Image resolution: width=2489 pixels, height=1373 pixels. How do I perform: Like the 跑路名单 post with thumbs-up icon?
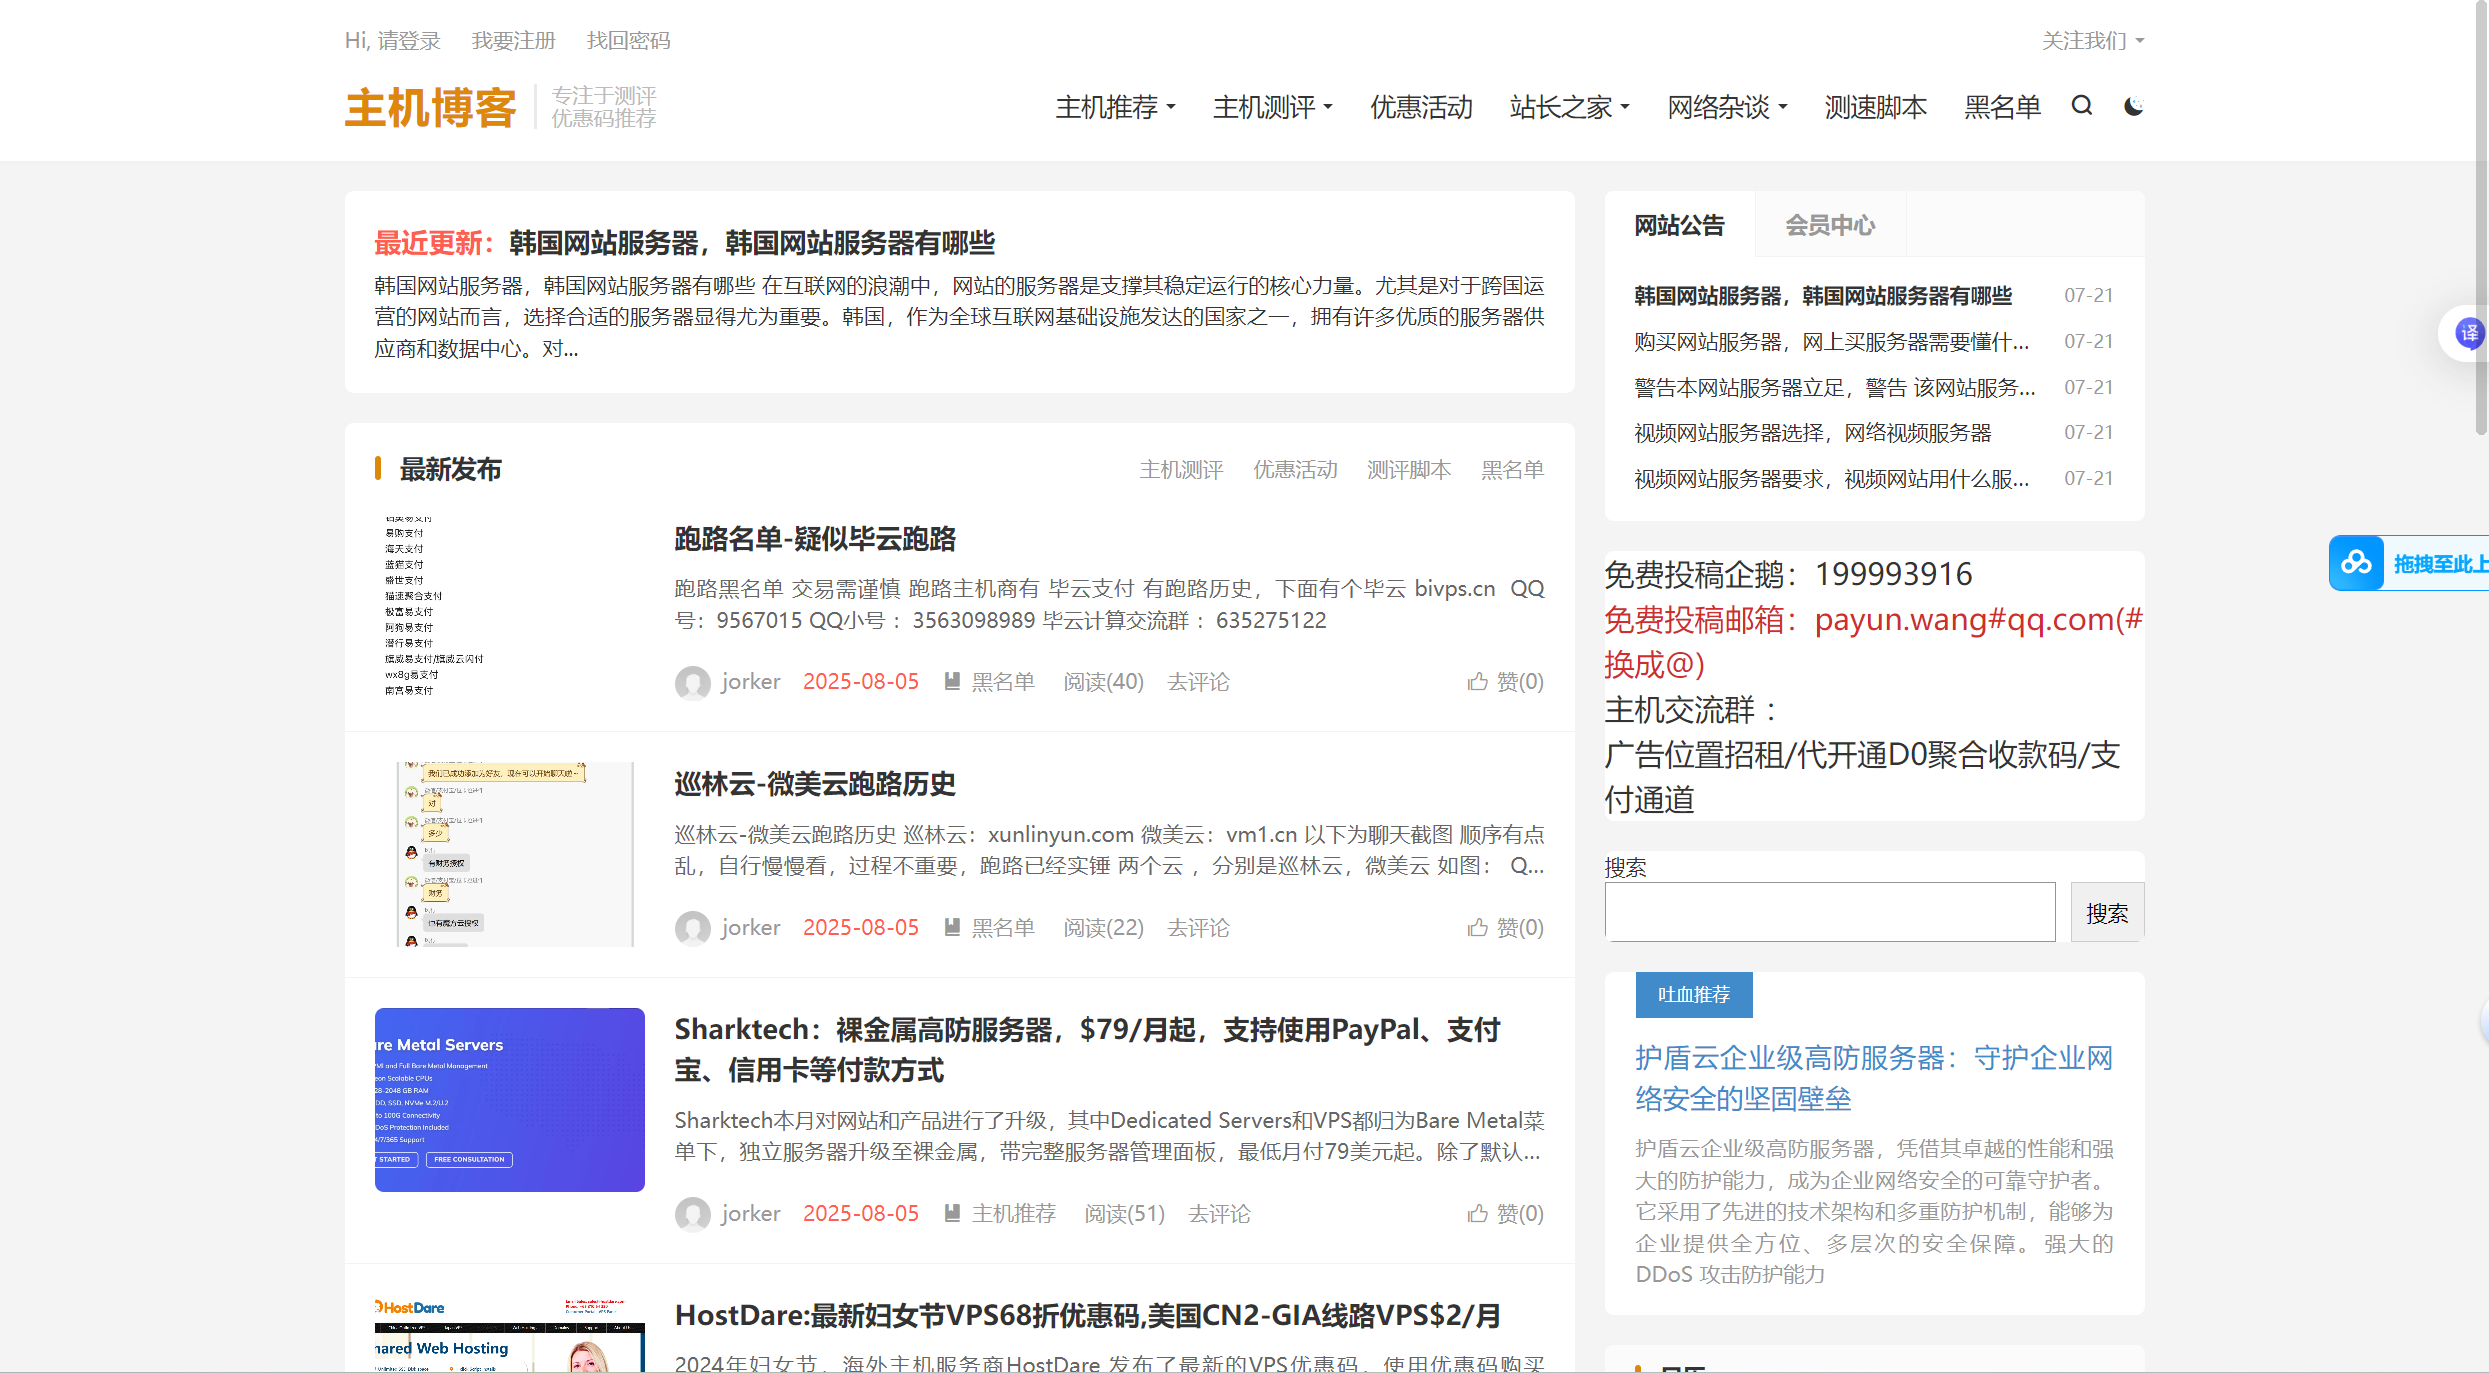point(1477,682)
